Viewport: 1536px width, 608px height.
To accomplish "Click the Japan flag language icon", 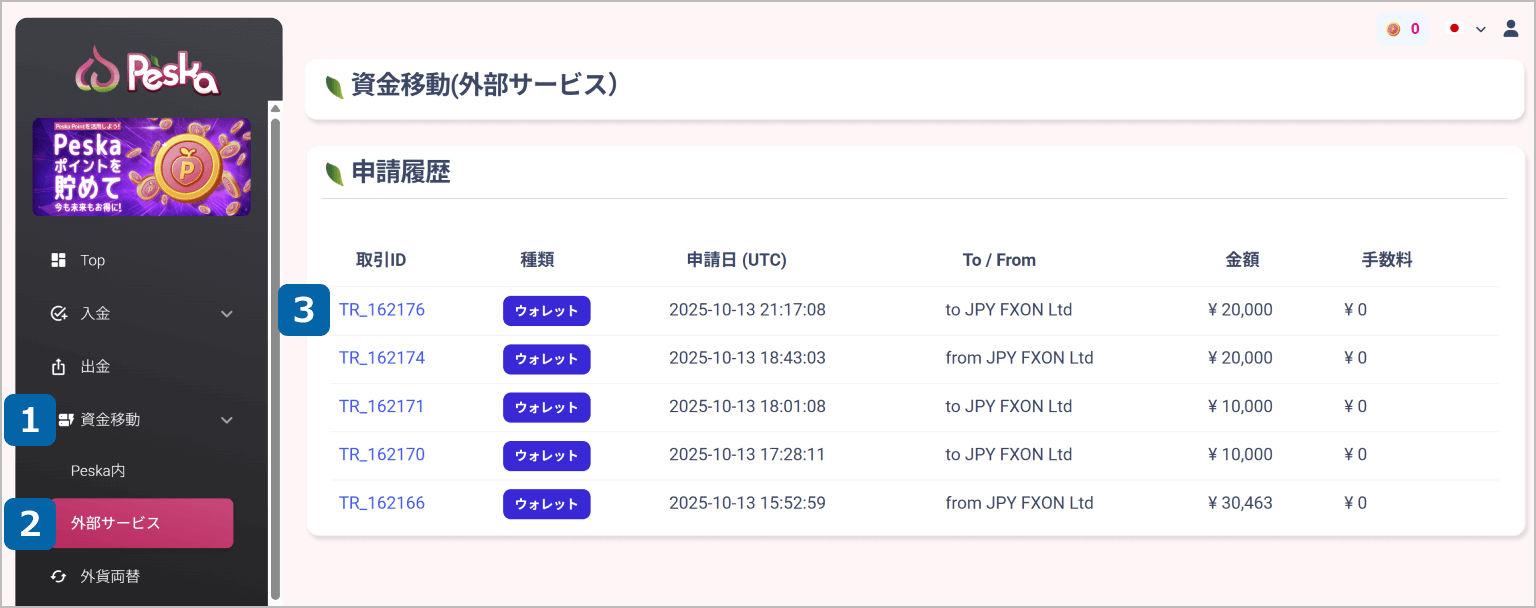I will (x=1455, y=29).
